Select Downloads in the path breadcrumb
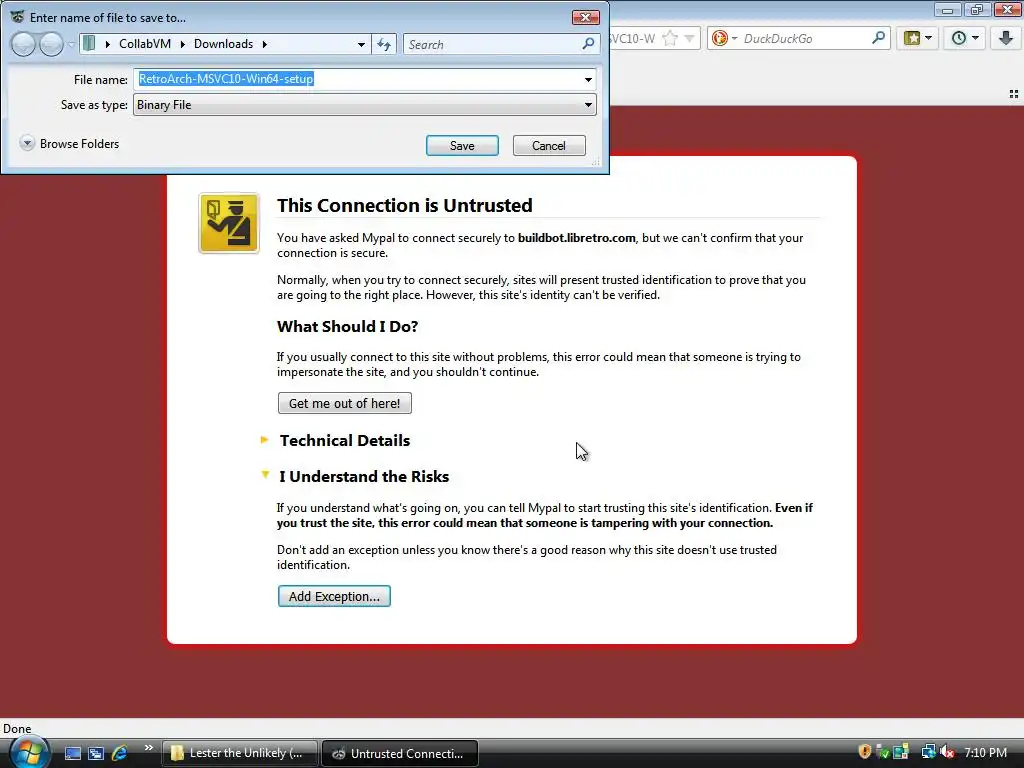Viewport: 1024px width, 768px height. coord(223,44)
